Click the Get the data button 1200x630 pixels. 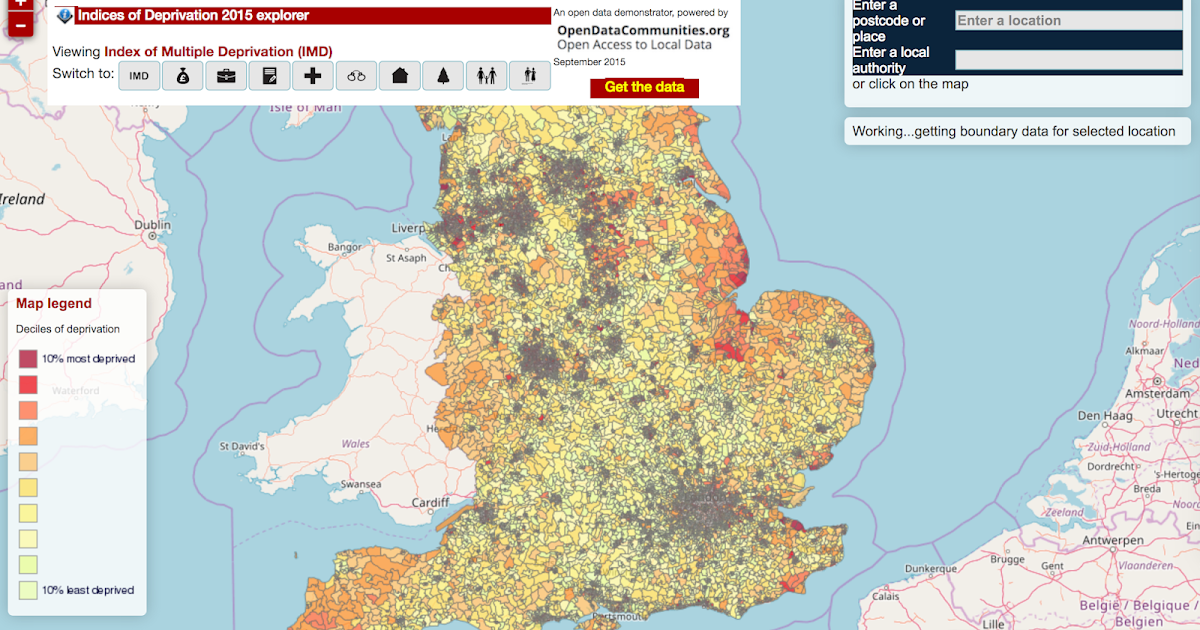click(644, 87)
